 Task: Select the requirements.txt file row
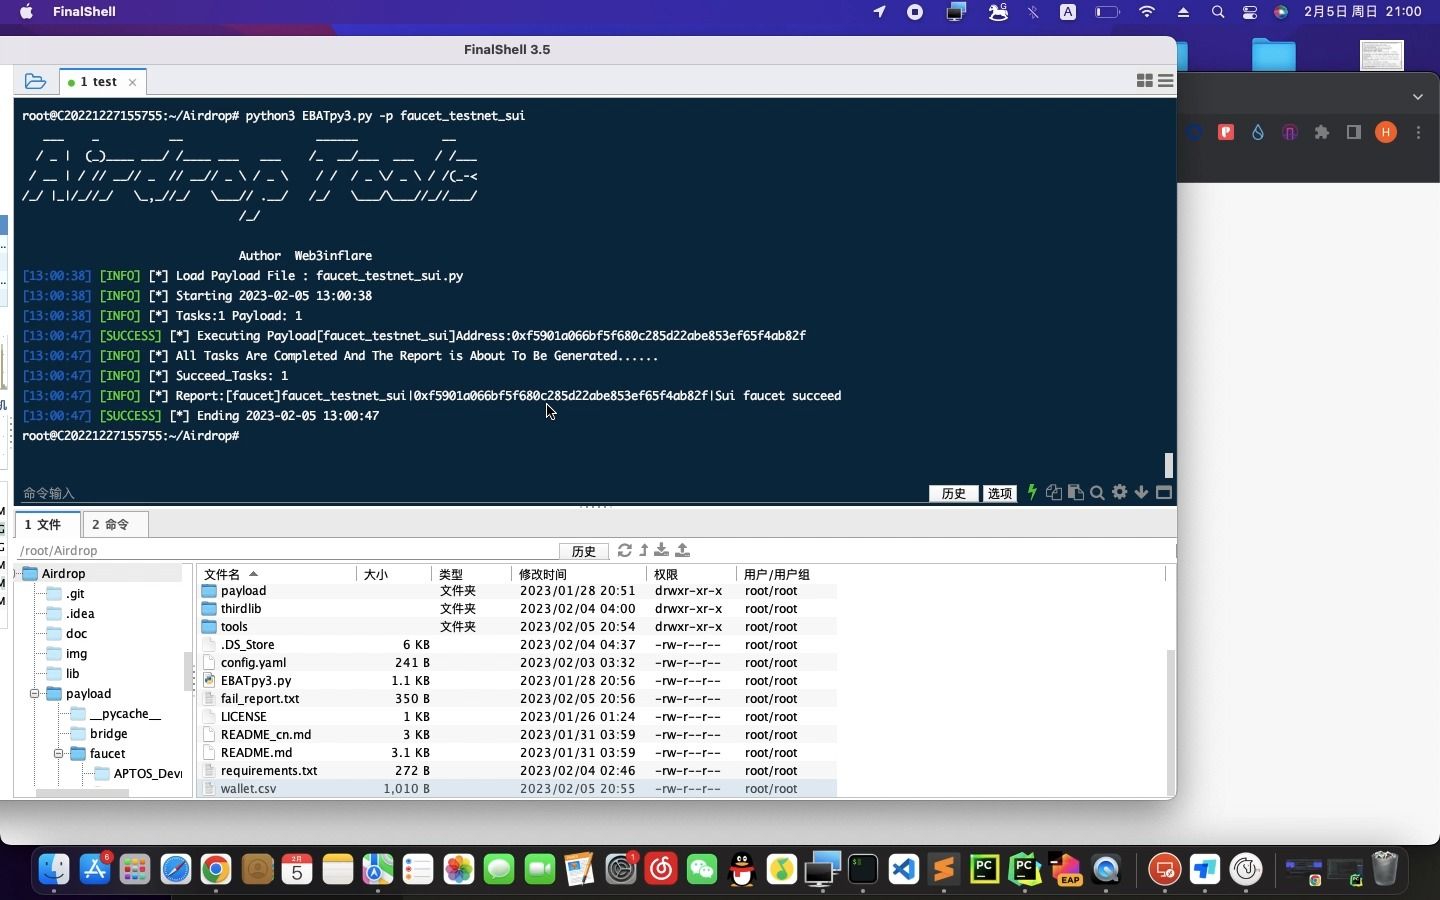click(517, 771)
